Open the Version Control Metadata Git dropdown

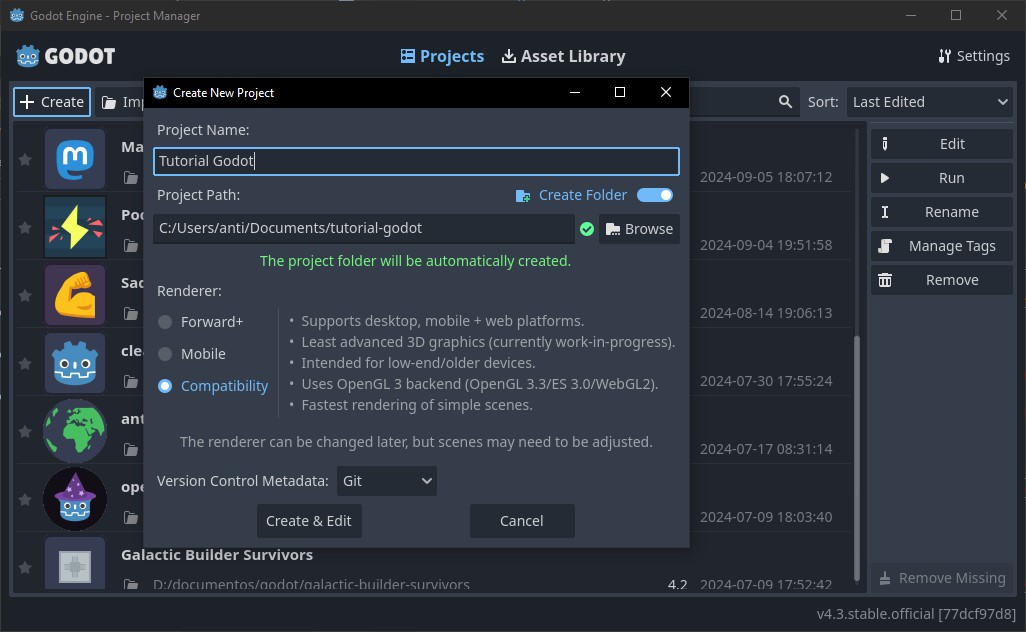[x=386, y=481]
